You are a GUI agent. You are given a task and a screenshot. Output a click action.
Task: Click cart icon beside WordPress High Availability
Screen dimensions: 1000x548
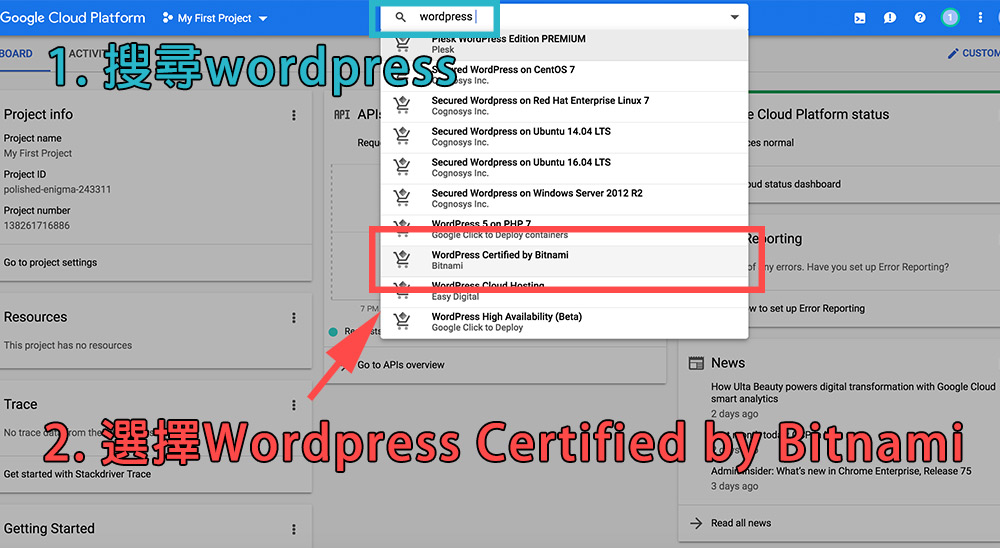pos(402,321)
